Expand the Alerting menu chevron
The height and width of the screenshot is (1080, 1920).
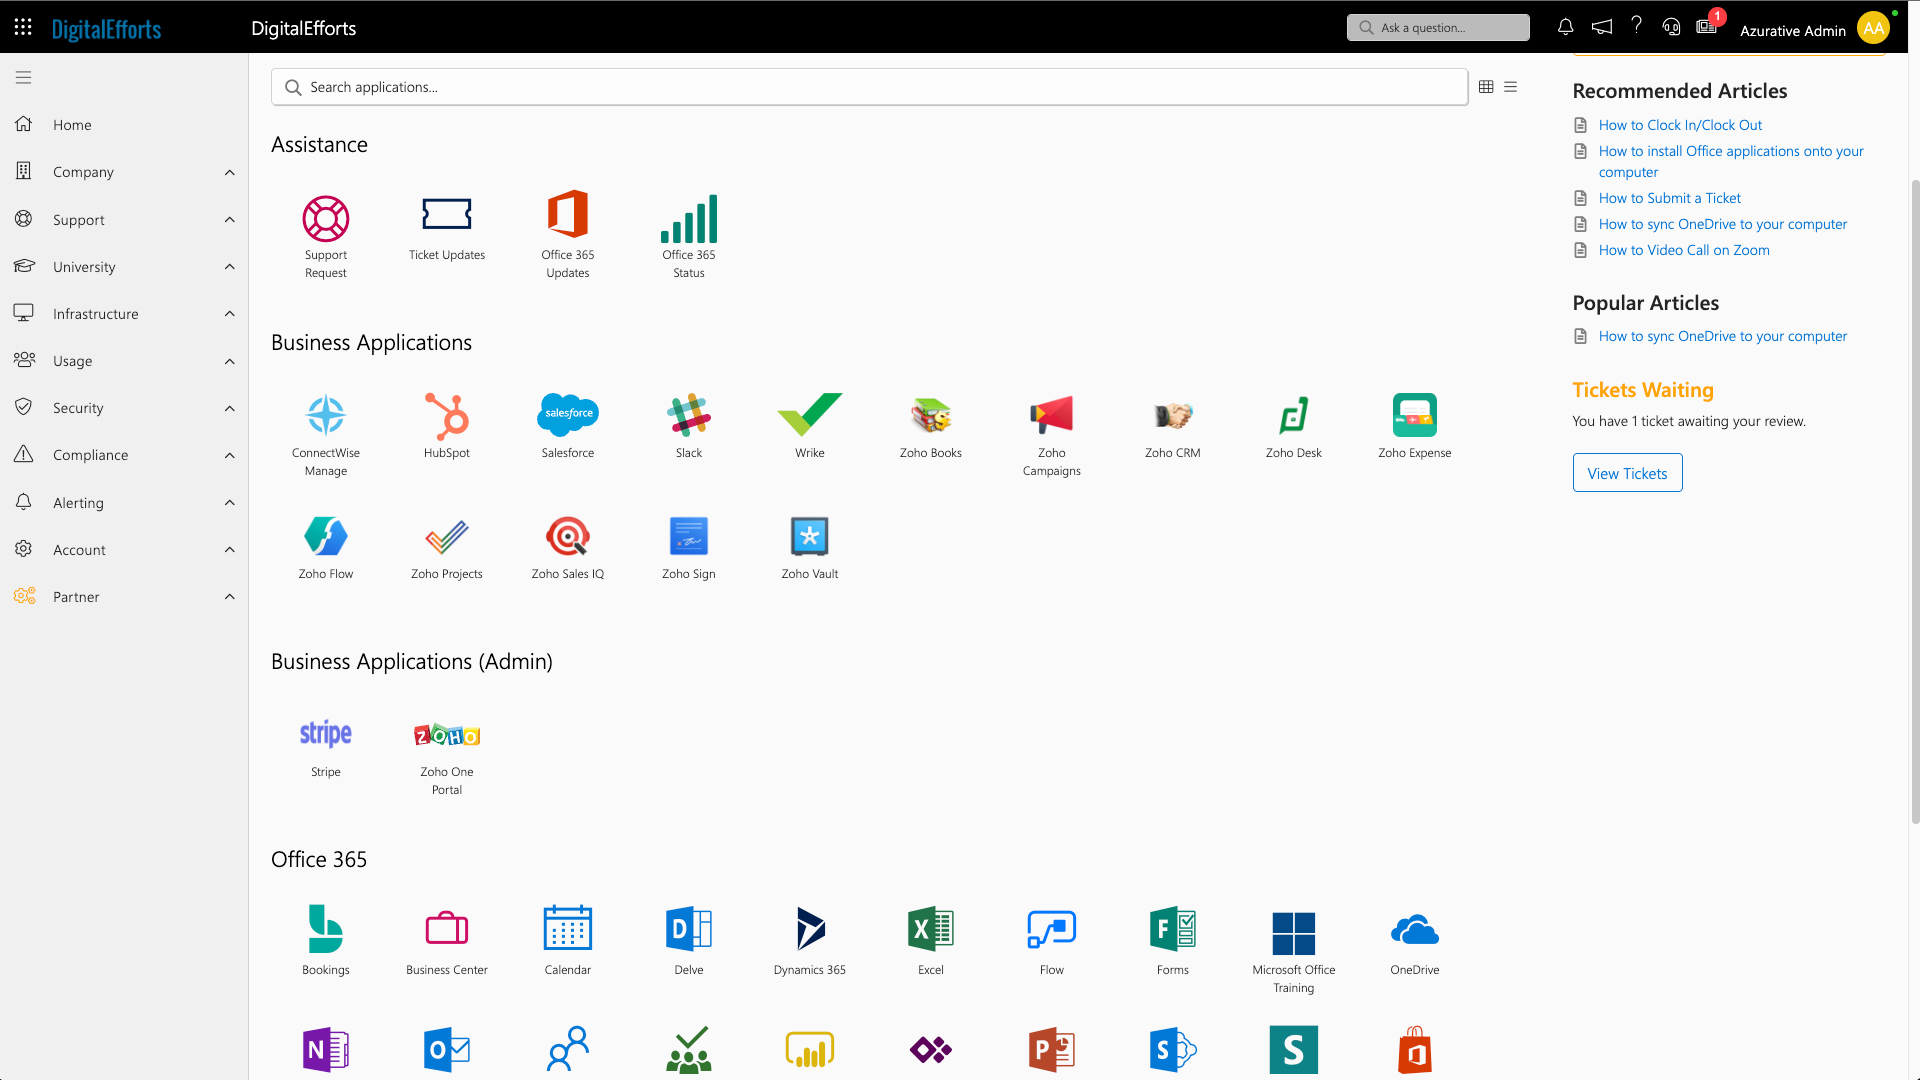[x=230, y=502]
